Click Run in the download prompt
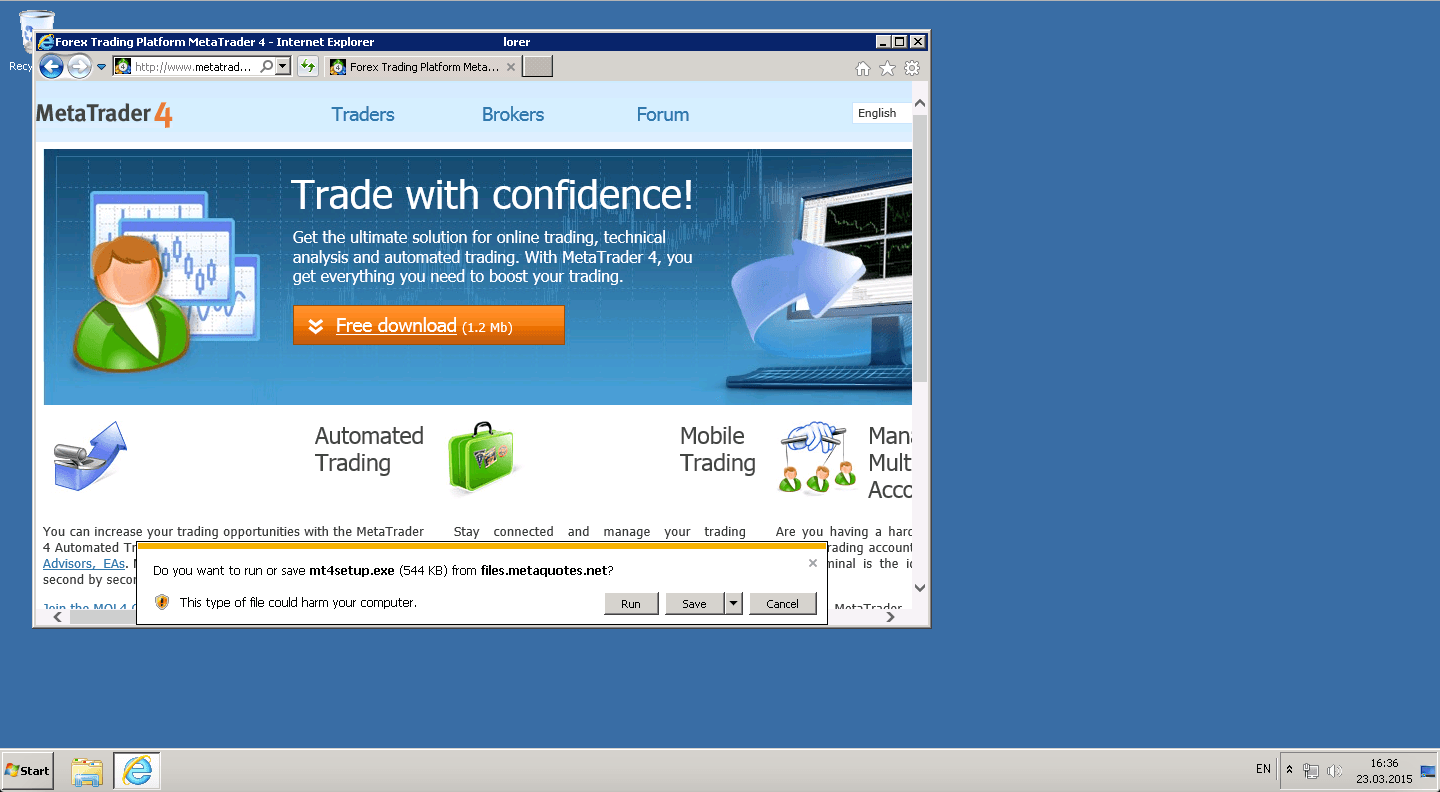This screenshot has height=792, width=1440. pyautogui.click(x=631, y=603)
